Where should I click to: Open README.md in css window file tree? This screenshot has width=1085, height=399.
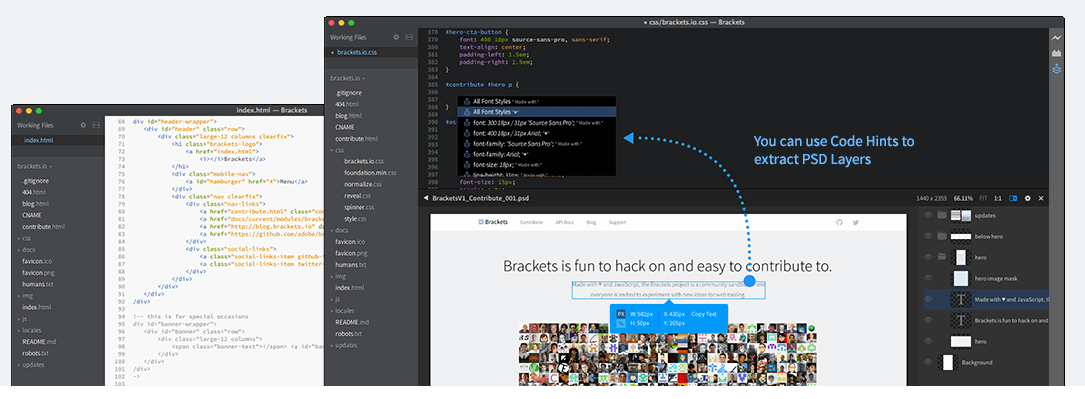pos(352,322)
